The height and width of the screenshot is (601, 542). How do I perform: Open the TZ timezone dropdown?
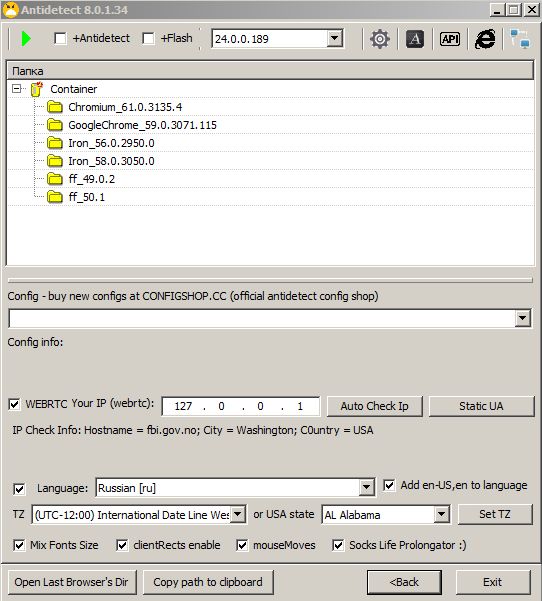point(238,514)
